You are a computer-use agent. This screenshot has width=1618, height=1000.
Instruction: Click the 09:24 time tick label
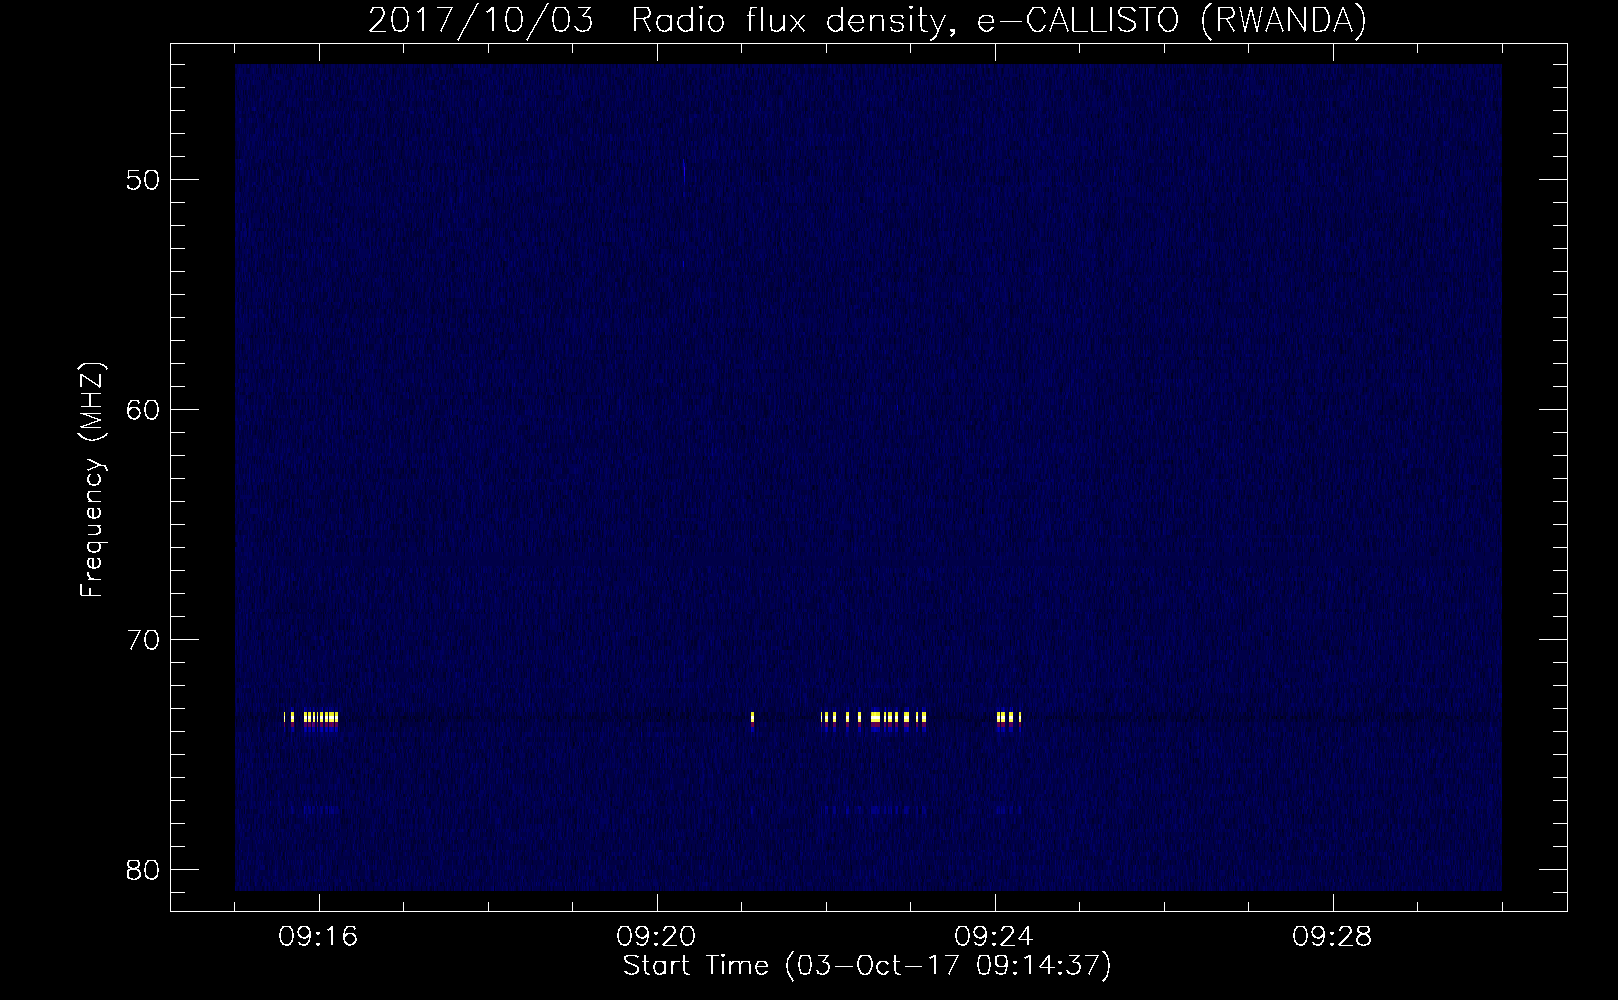[x=994, y=937]
